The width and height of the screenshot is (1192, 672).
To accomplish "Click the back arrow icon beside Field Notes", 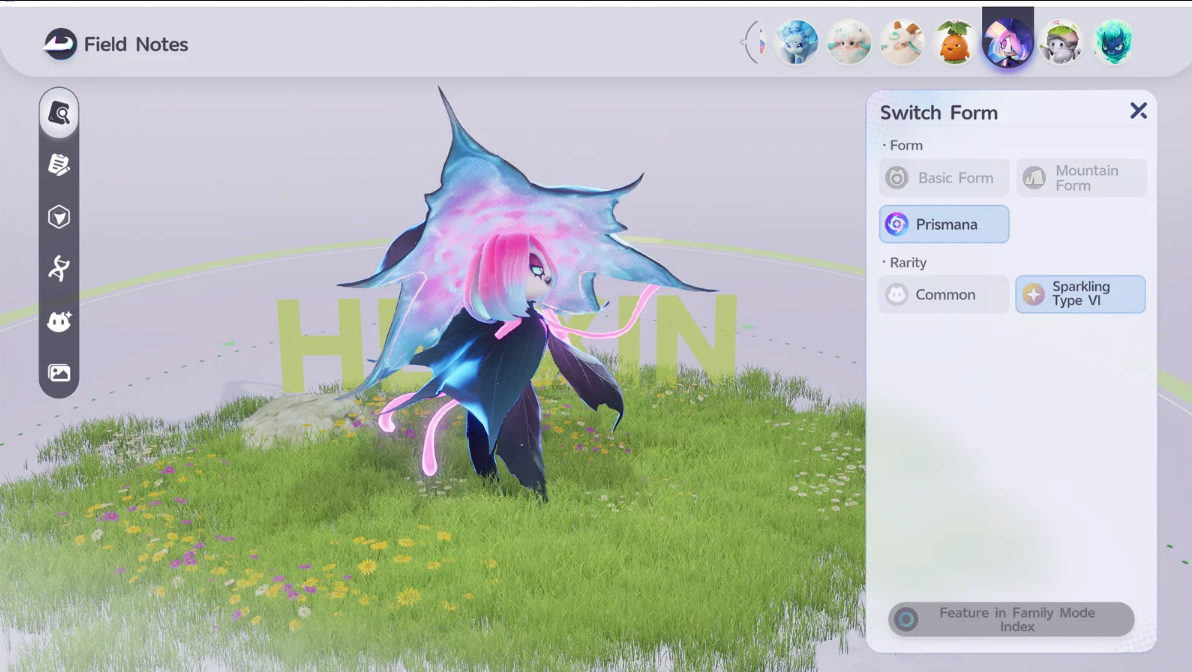I will pyautogui.click(x=60, y=44).
